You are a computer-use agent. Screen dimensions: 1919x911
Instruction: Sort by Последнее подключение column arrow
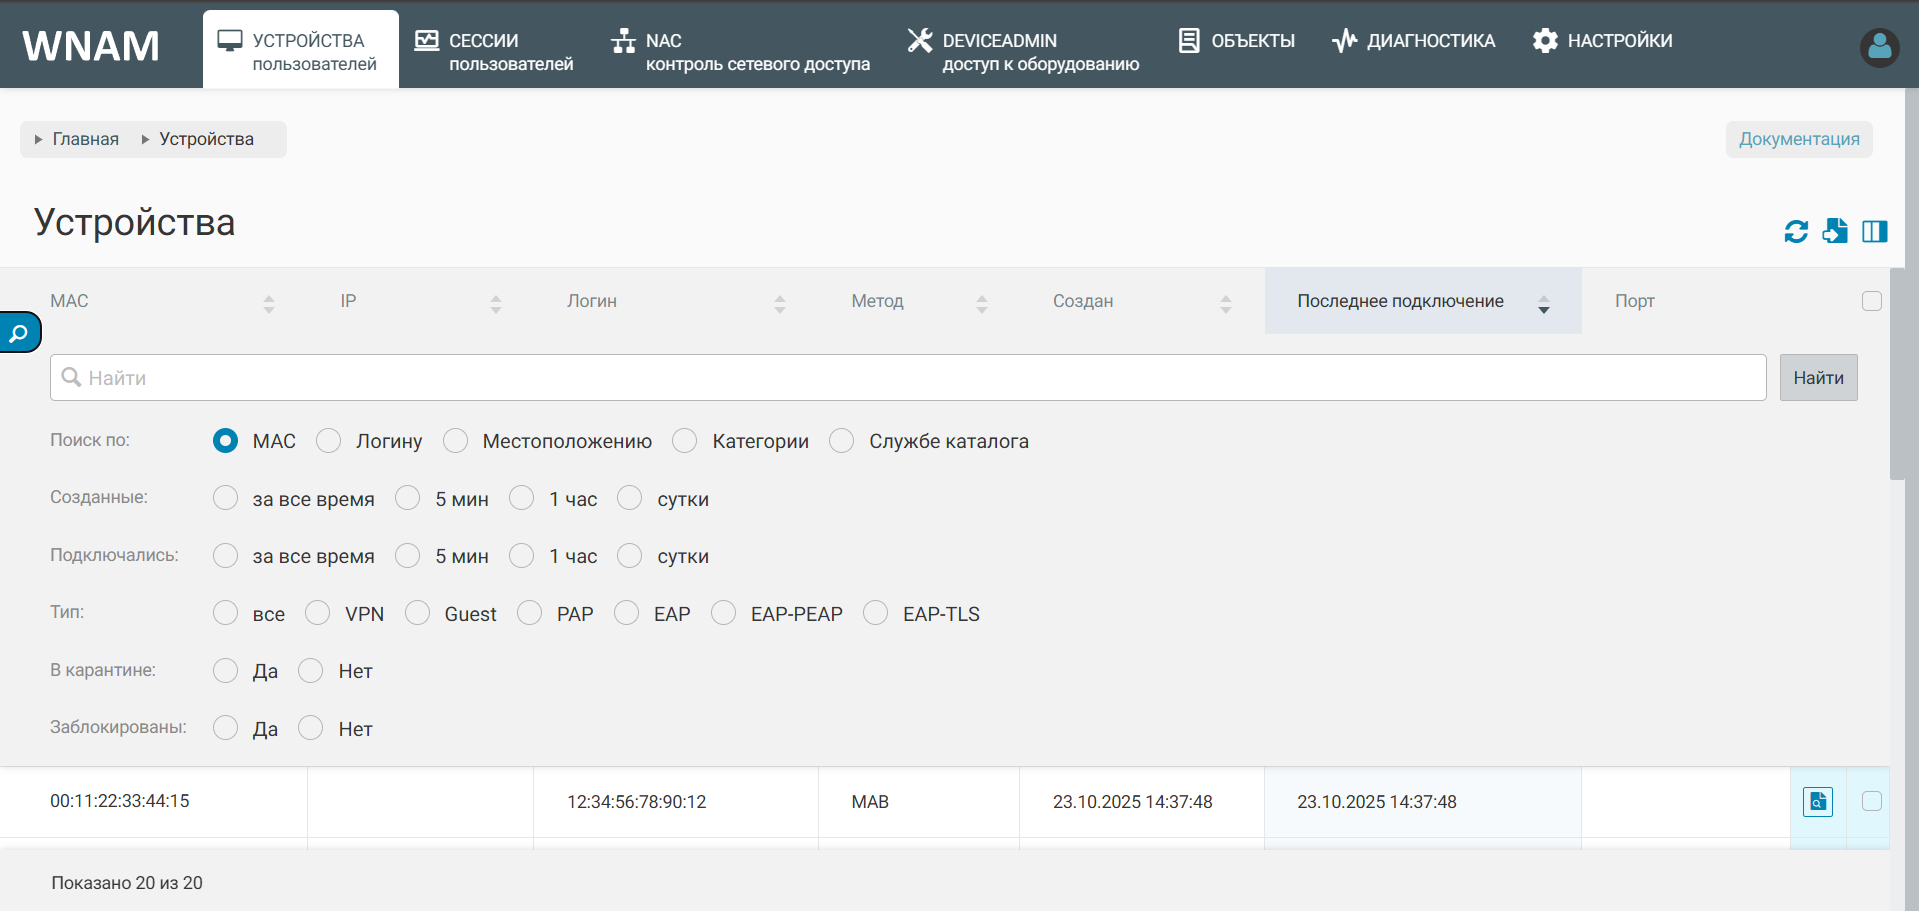coord(1543,305)
